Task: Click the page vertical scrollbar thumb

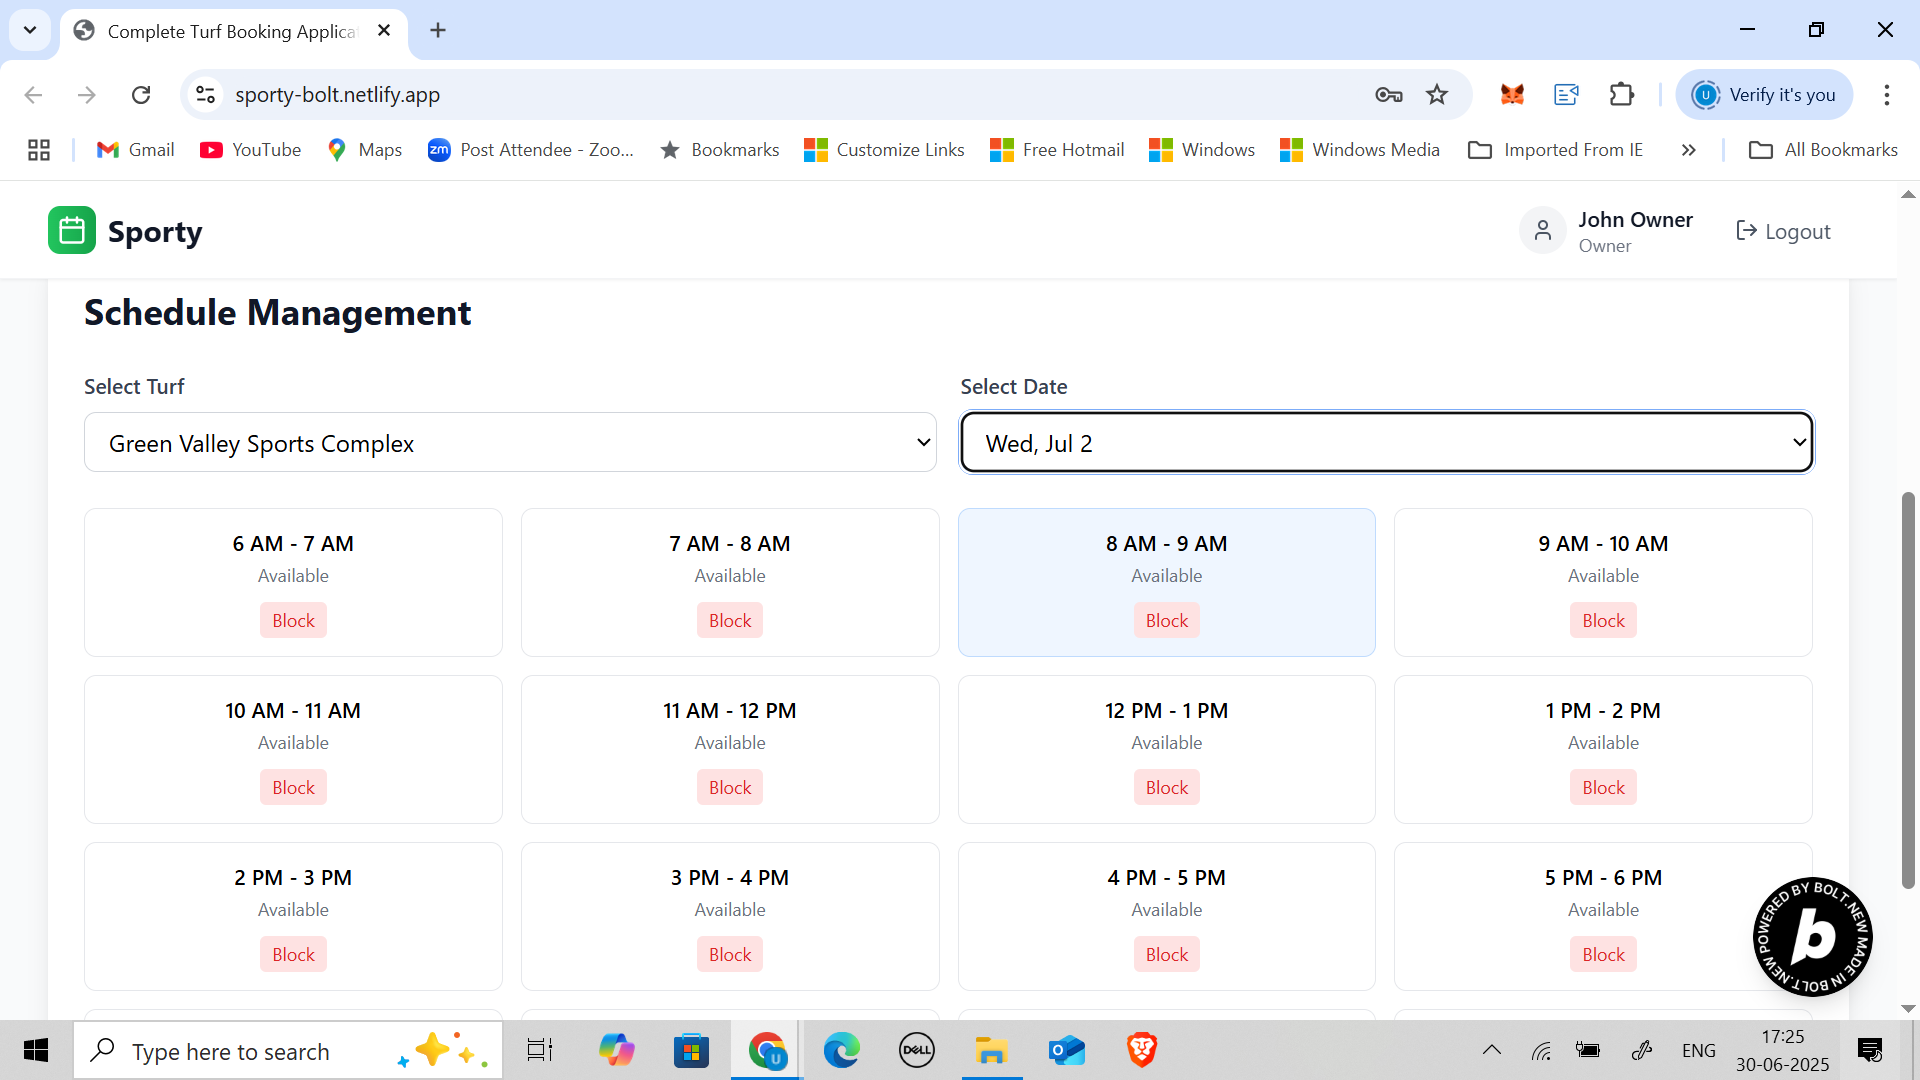Action: [1908, 690]
